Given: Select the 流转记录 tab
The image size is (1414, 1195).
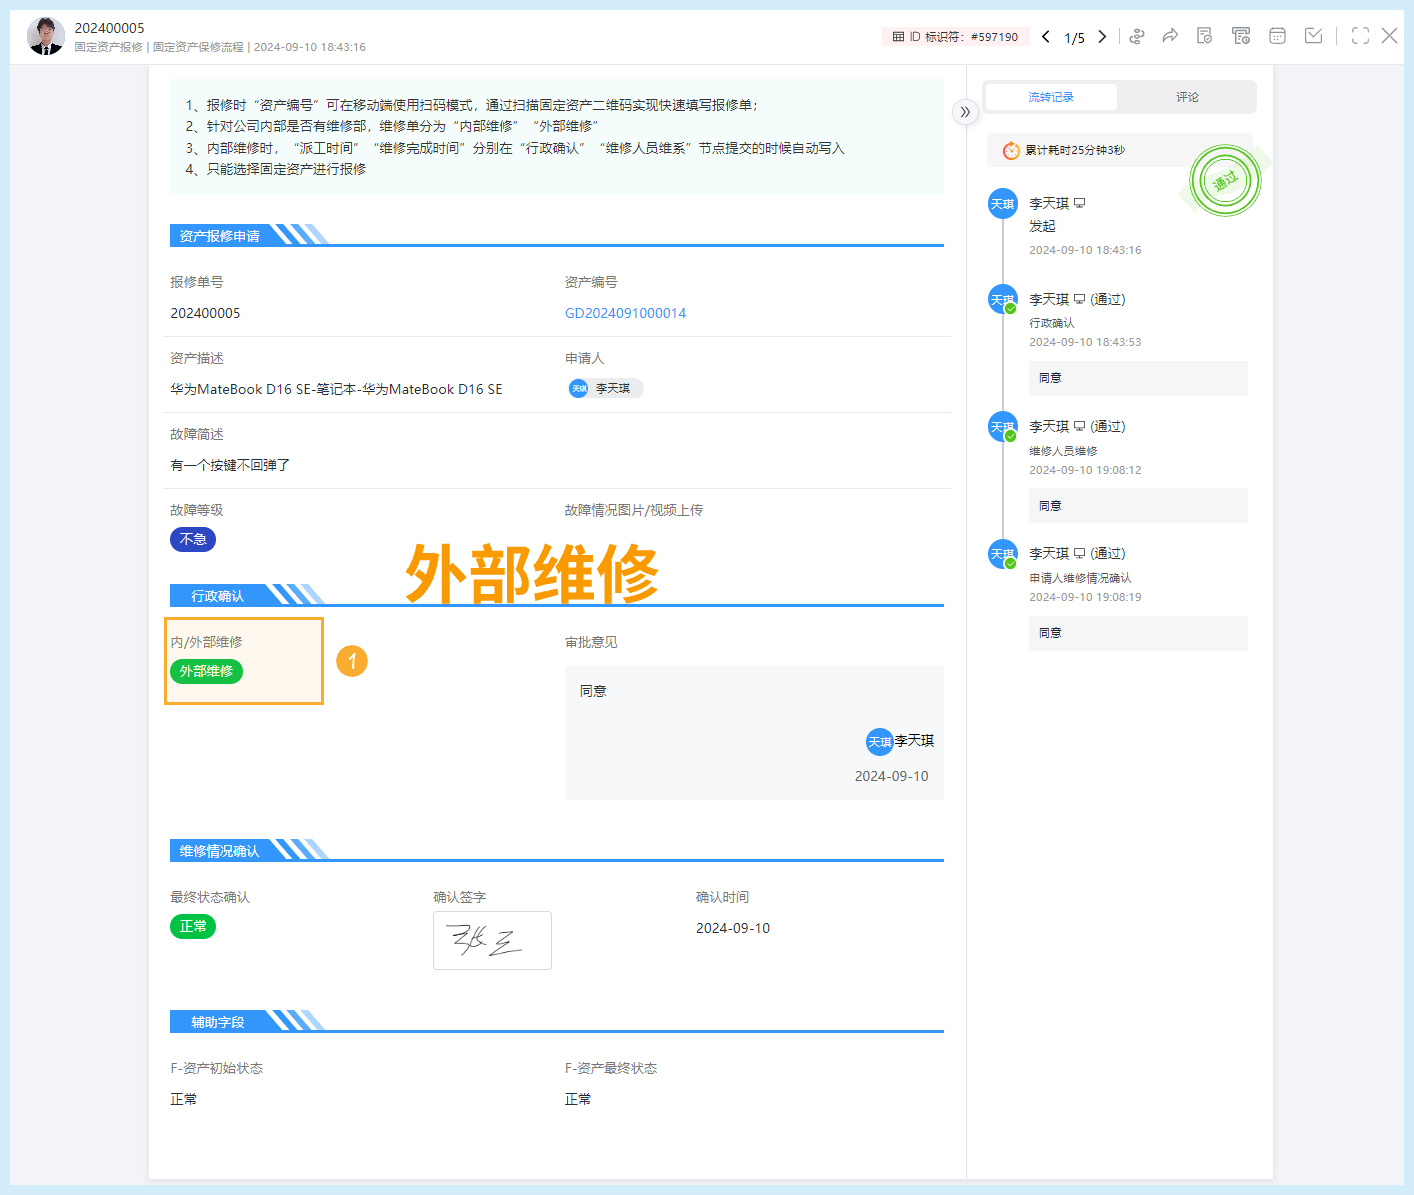Looking at the screenshot, I should point(1051,96).
